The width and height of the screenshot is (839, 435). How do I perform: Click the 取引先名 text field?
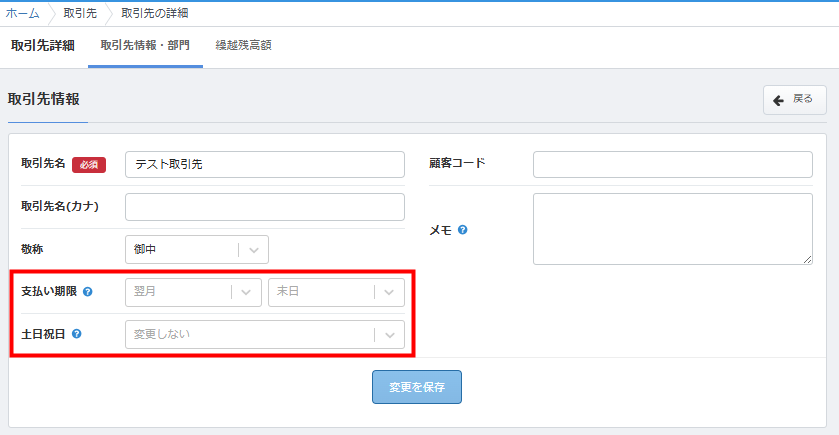[264, 164]
